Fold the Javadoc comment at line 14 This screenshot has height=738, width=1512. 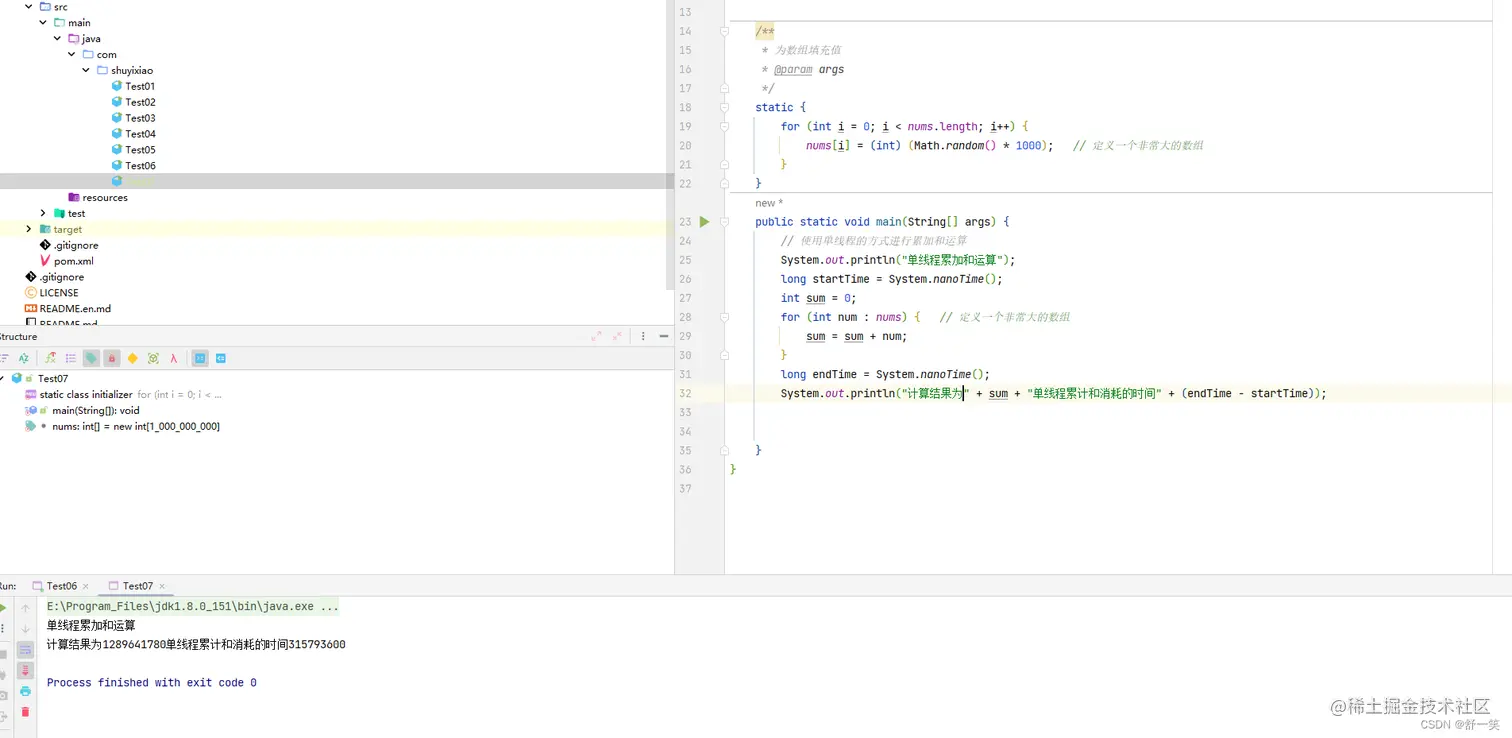coord(725,31)
